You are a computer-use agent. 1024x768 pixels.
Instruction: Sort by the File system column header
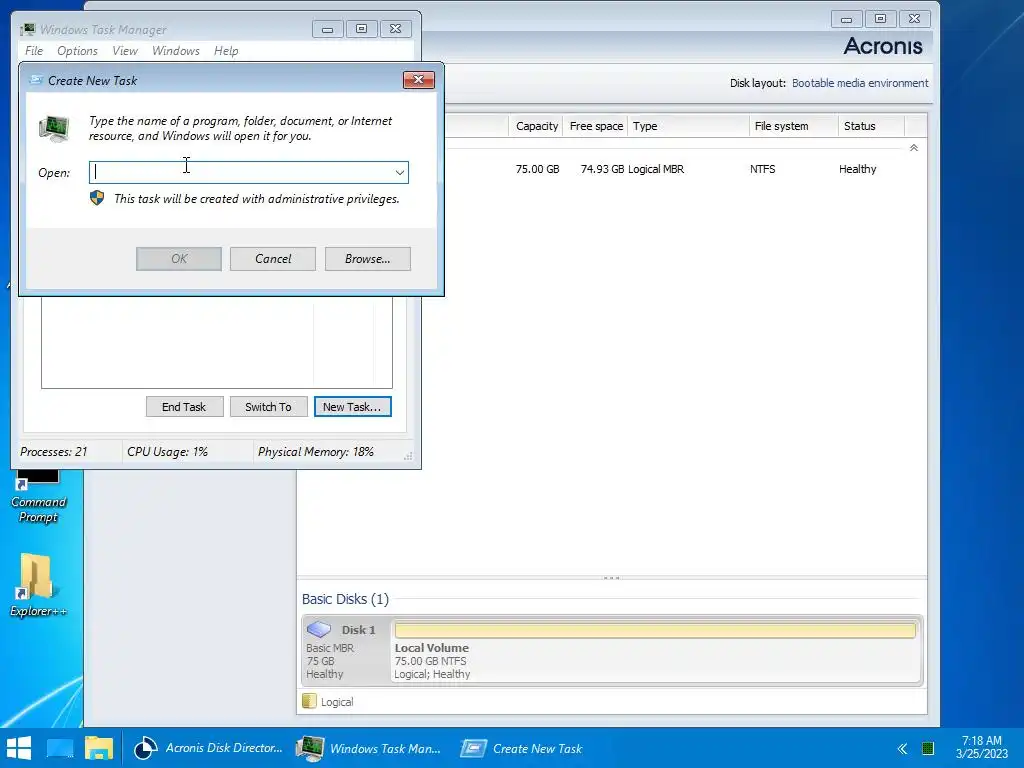793,126
